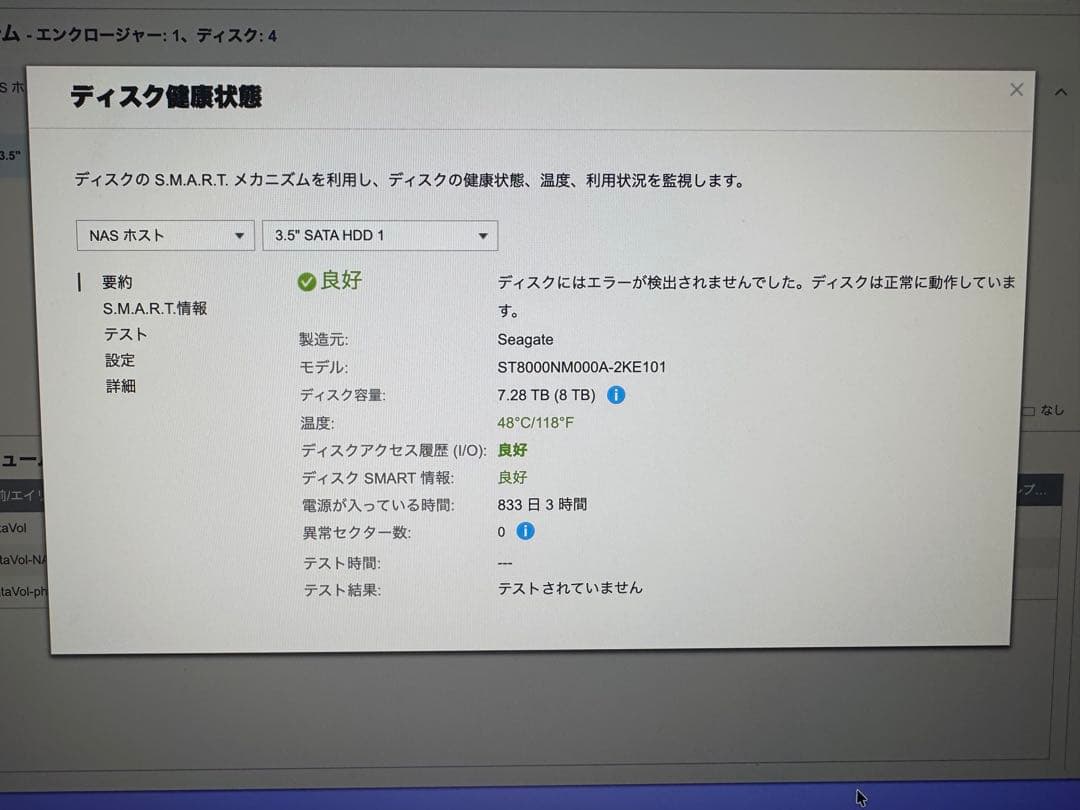The width and height of the screenshot is (1080, 810).
Task: Click the green 良好 health checkmark icon
Action: tap(307, 281)
